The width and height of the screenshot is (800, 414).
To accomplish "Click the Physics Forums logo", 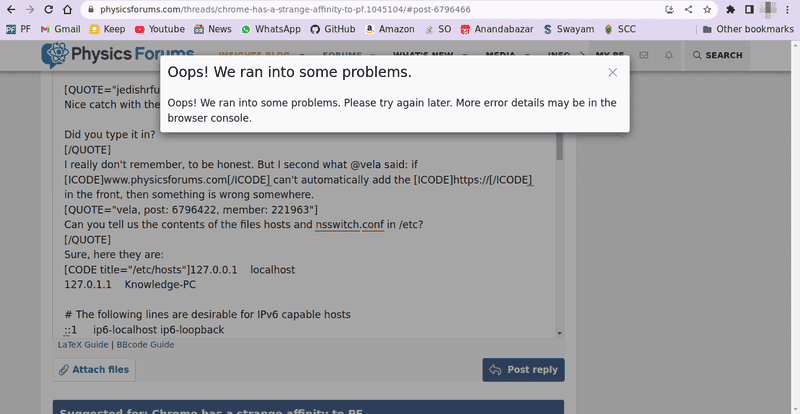I will click(x=103, y=55).
